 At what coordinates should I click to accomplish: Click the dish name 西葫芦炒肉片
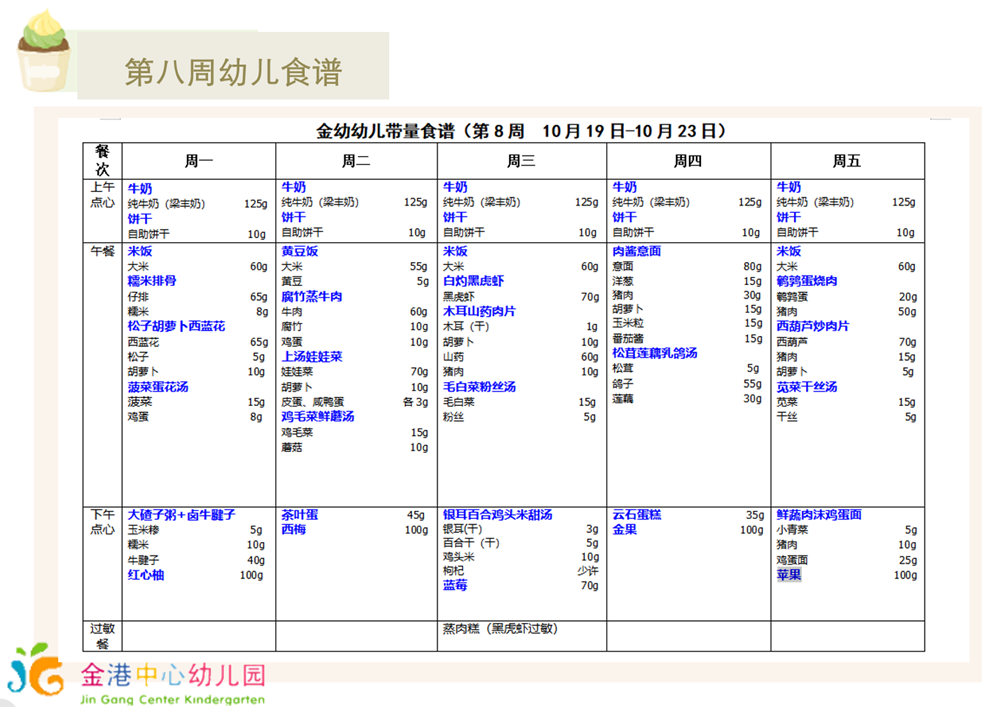point(812,326)
